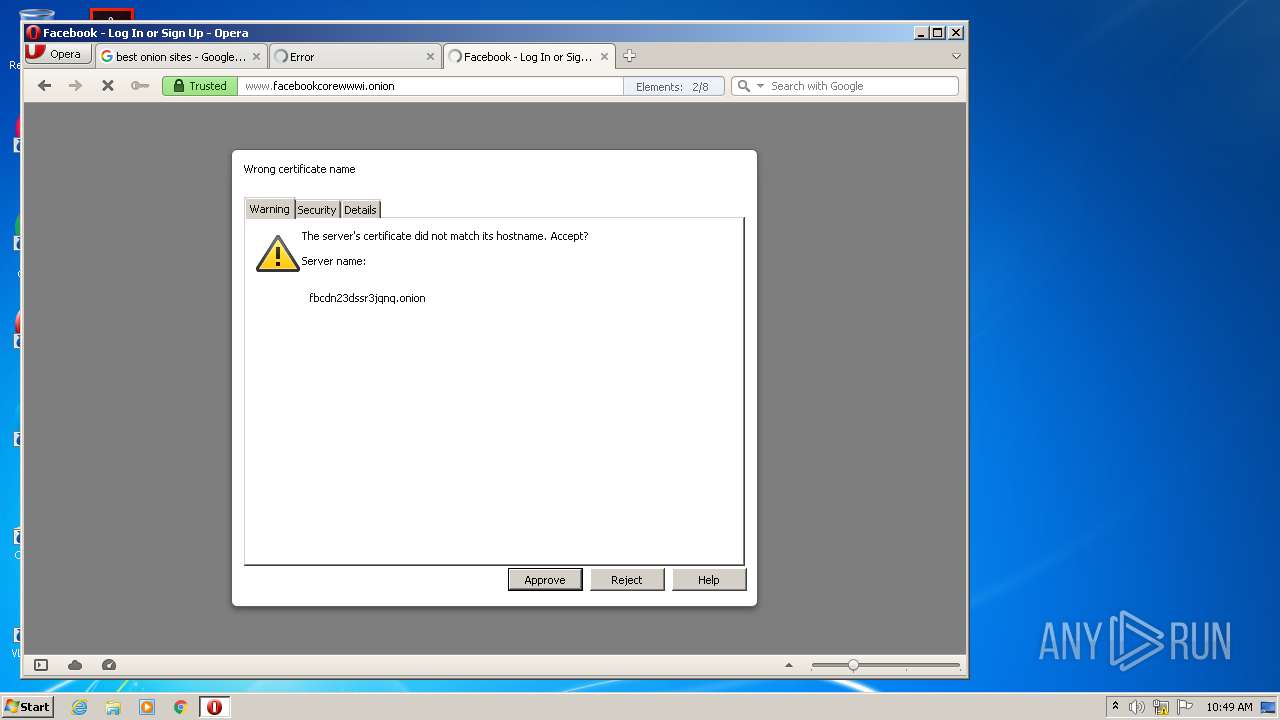Click the 10:49 AM system clock
Viewport: 1280px width, 720px height.
(x=1229, y=707)
